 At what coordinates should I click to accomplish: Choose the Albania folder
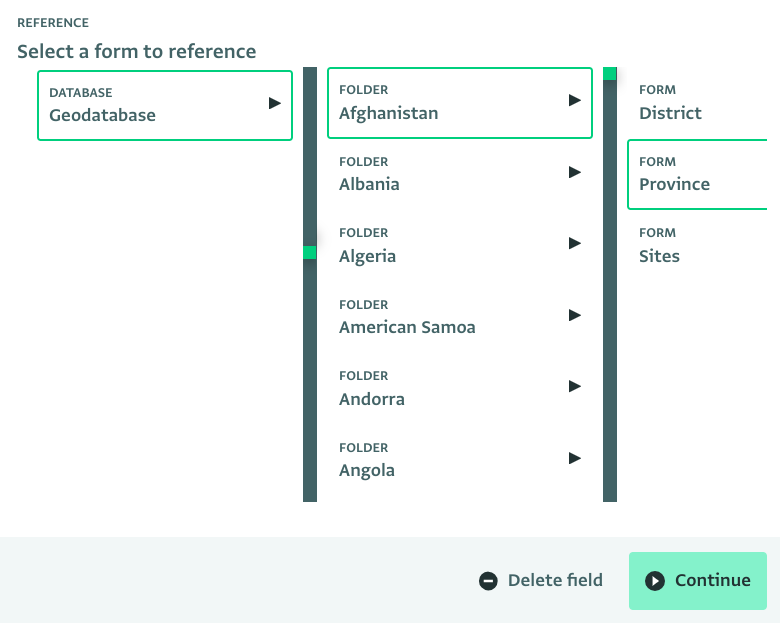pos(460,174)
